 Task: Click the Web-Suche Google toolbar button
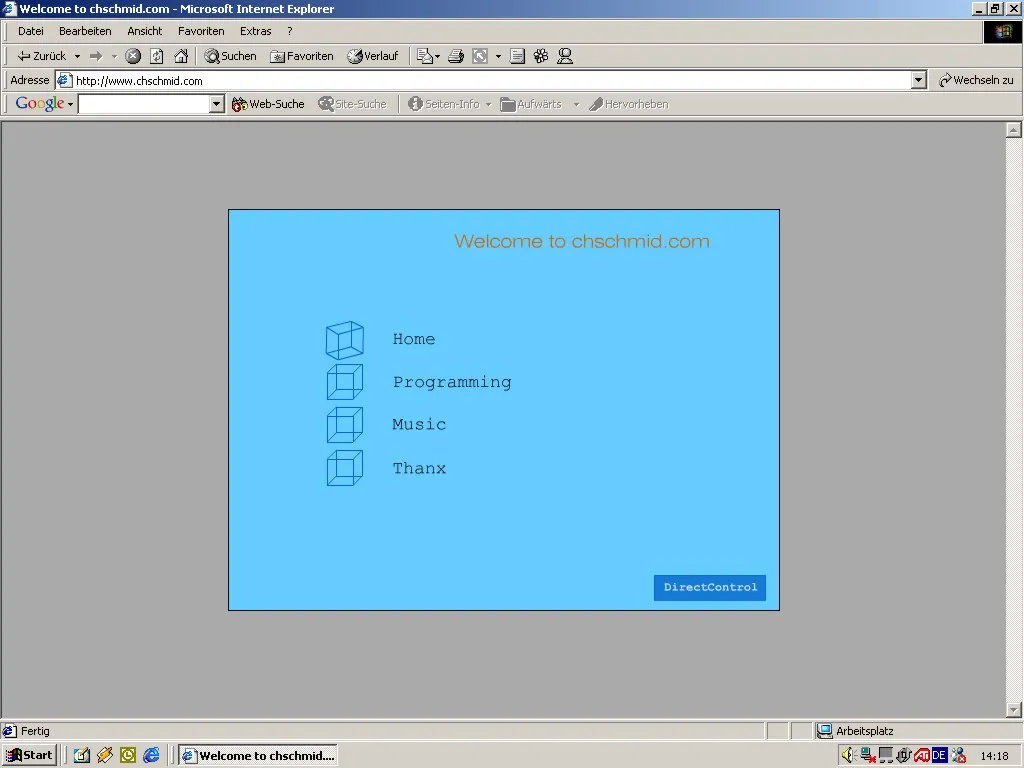[268, 104]
